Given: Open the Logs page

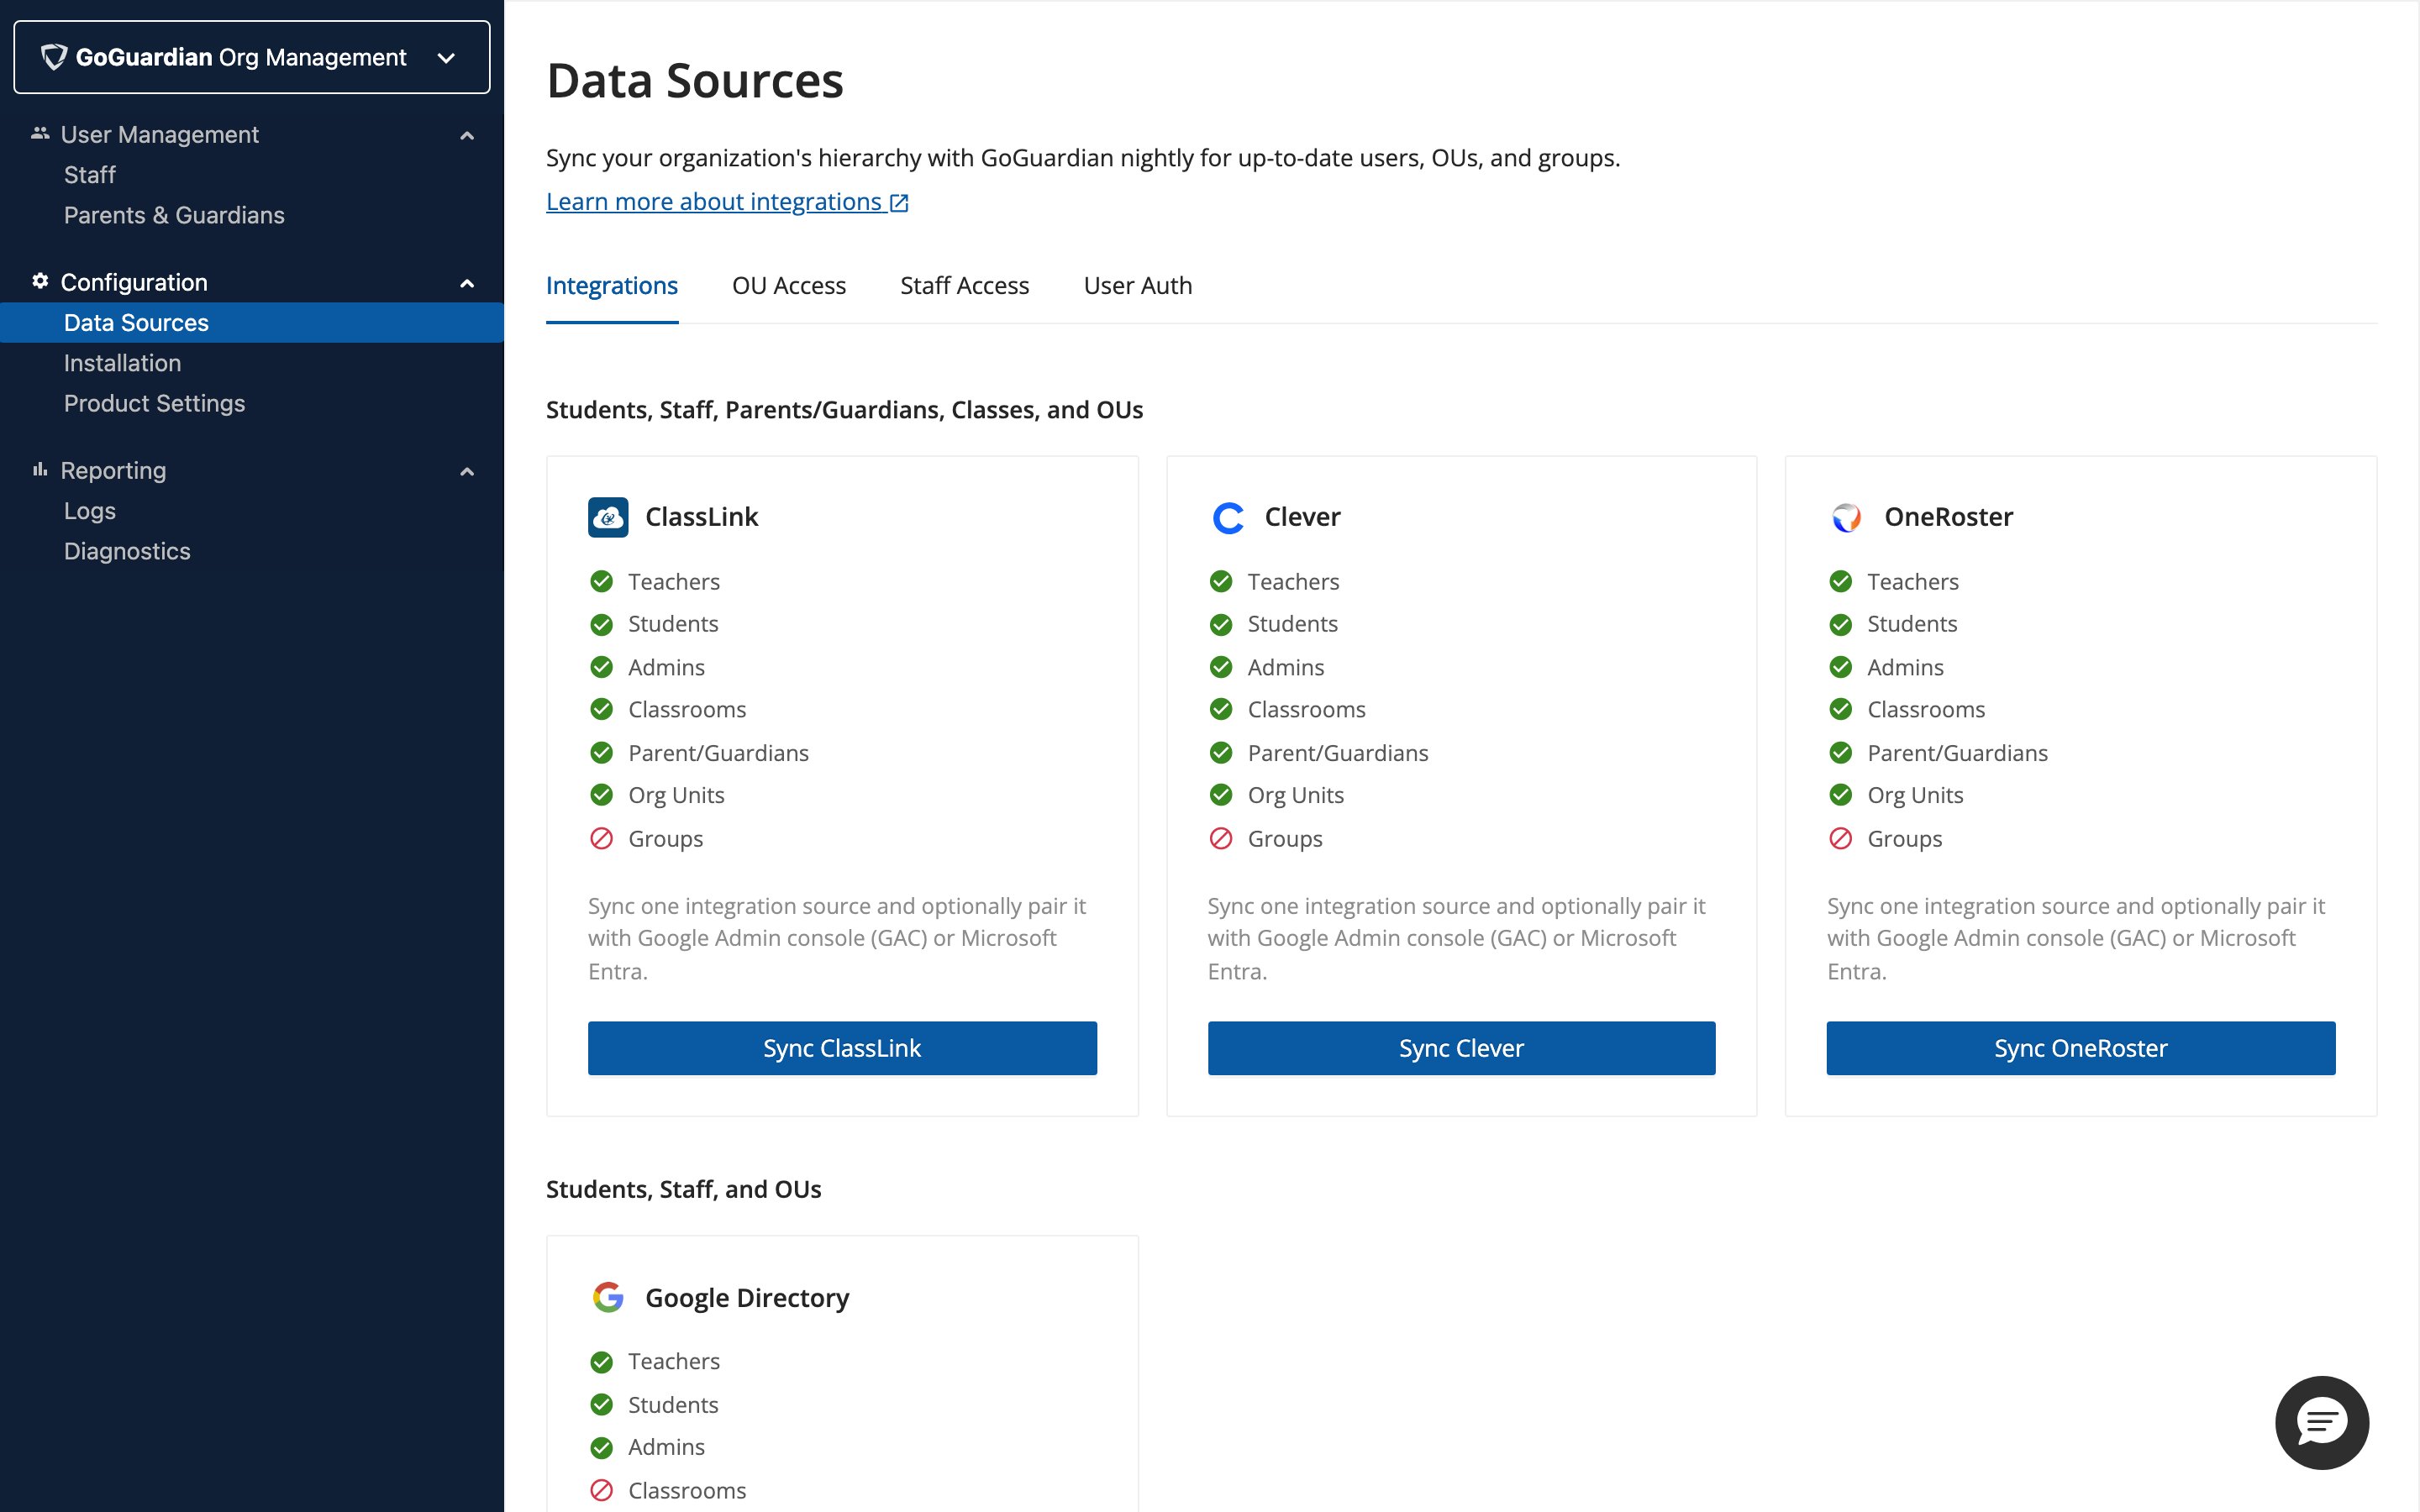Looking at the screenshot, I should [x=90, y=511].
